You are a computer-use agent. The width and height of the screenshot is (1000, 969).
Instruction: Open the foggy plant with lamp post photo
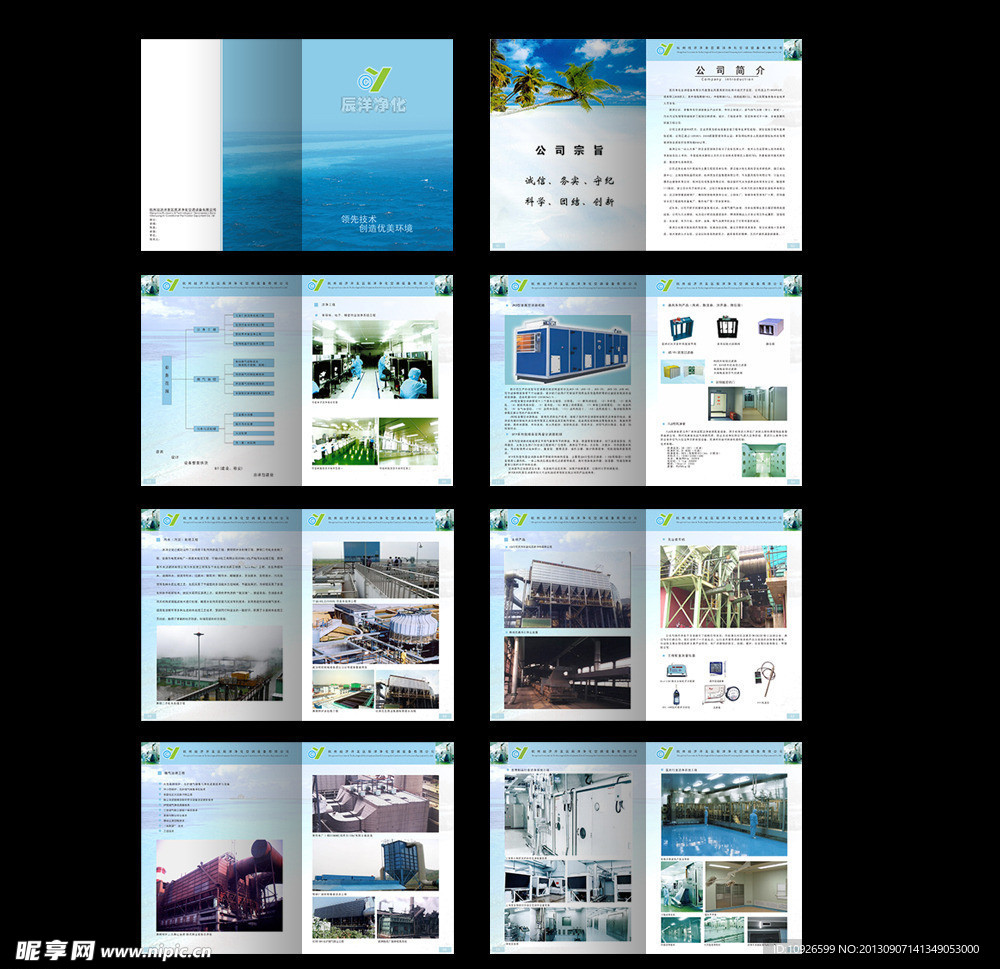(219, 663)
